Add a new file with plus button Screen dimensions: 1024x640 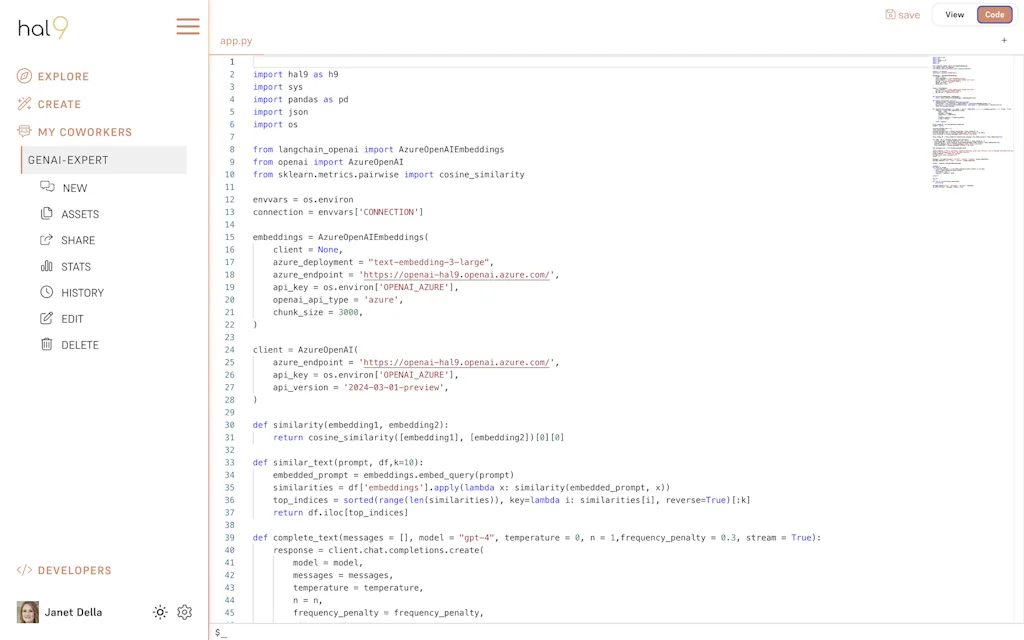[1004, 41]
